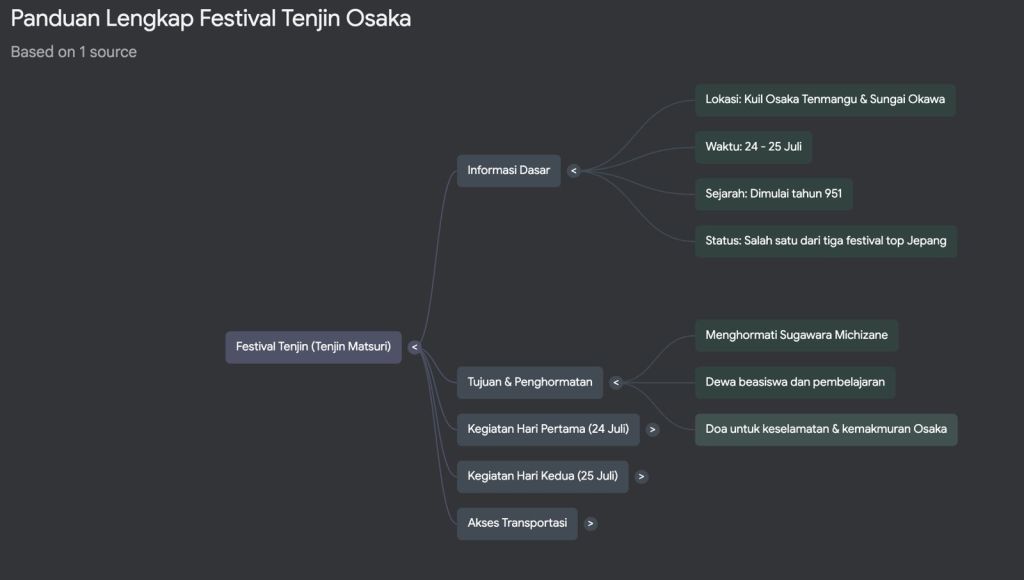Collapse the Tujuan & Penghormatan chevron

(x=616, y=382)
